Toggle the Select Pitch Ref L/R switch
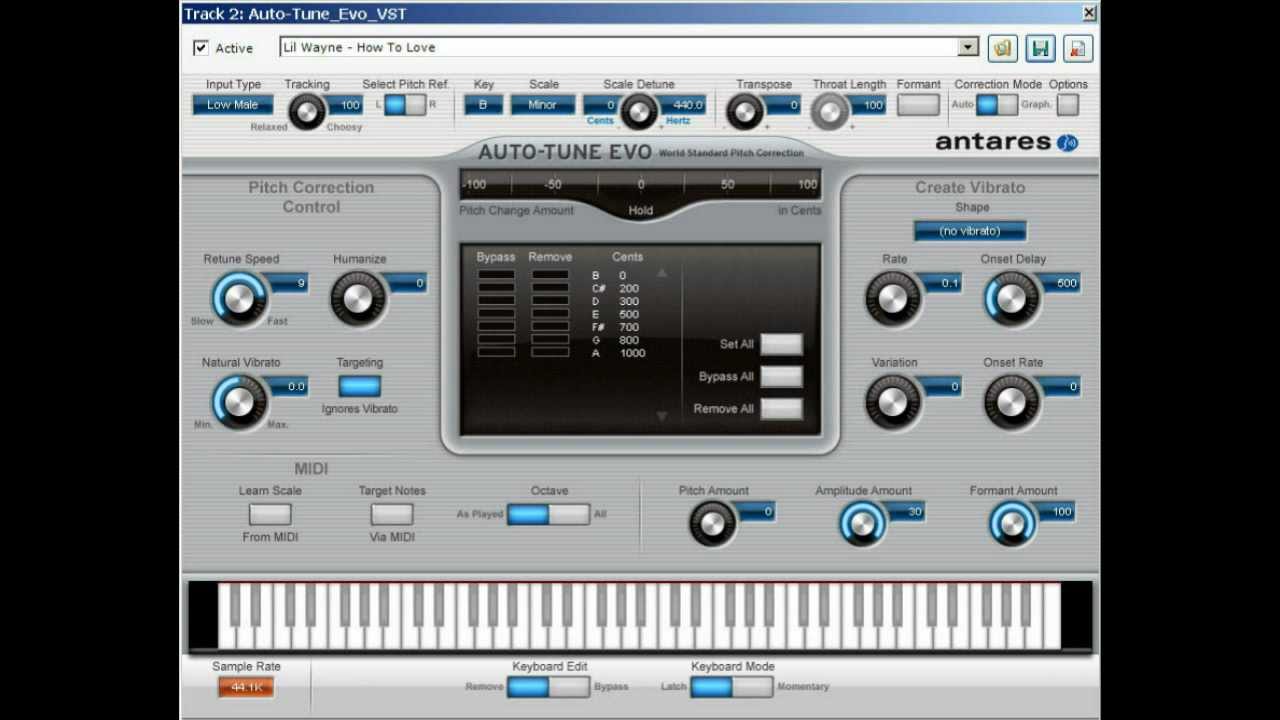Screen dimensions: 1280x720 click(x=405, y=104)
